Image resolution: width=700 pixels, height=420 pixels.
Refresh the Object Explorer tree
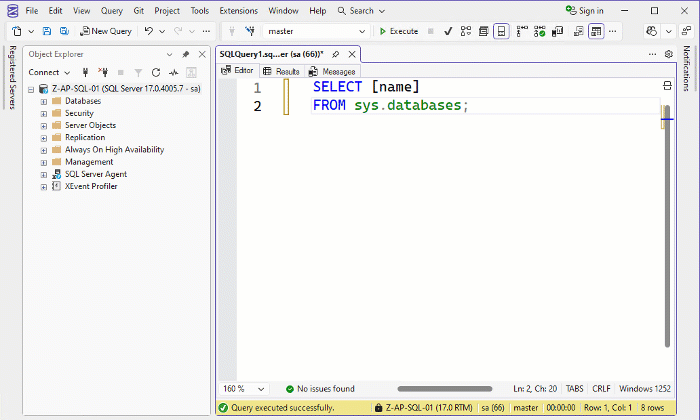155,72
